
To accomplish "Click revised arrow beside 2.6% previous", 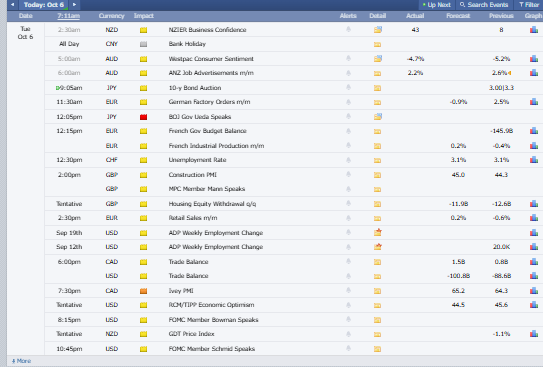I will coord(510,73).
